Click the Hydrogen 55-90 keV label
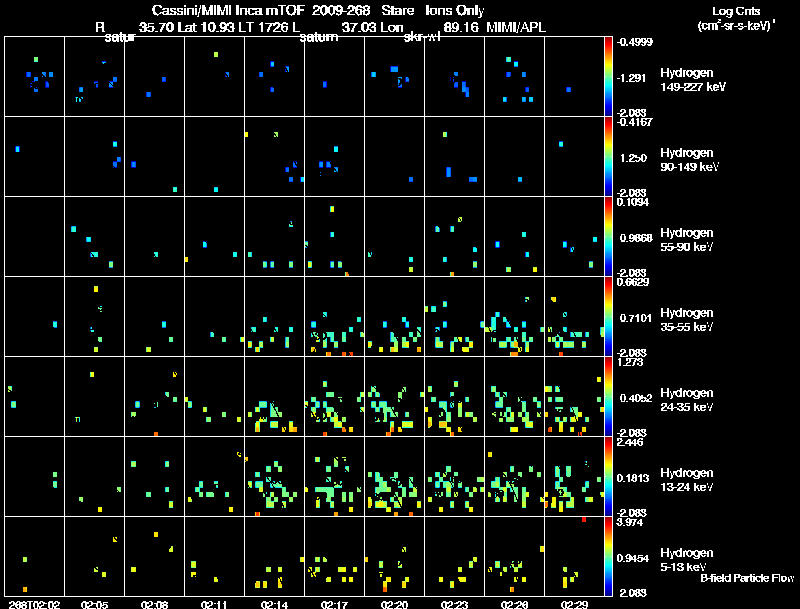This screenshot has width=800, height=609. [687, 240]
